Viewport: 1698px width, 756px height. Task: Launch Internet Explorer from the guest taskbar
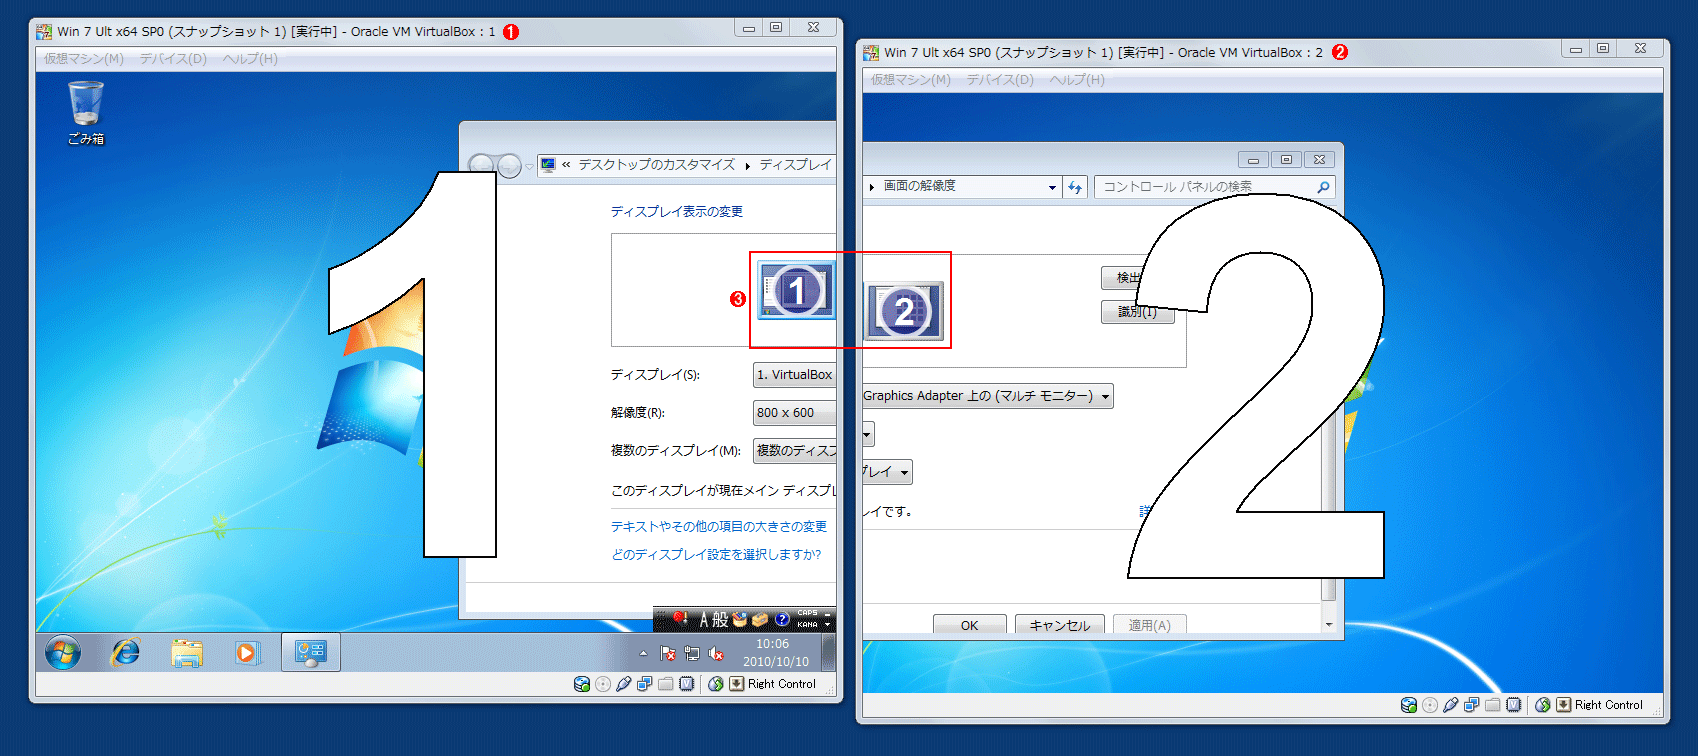tap(125, 653)
